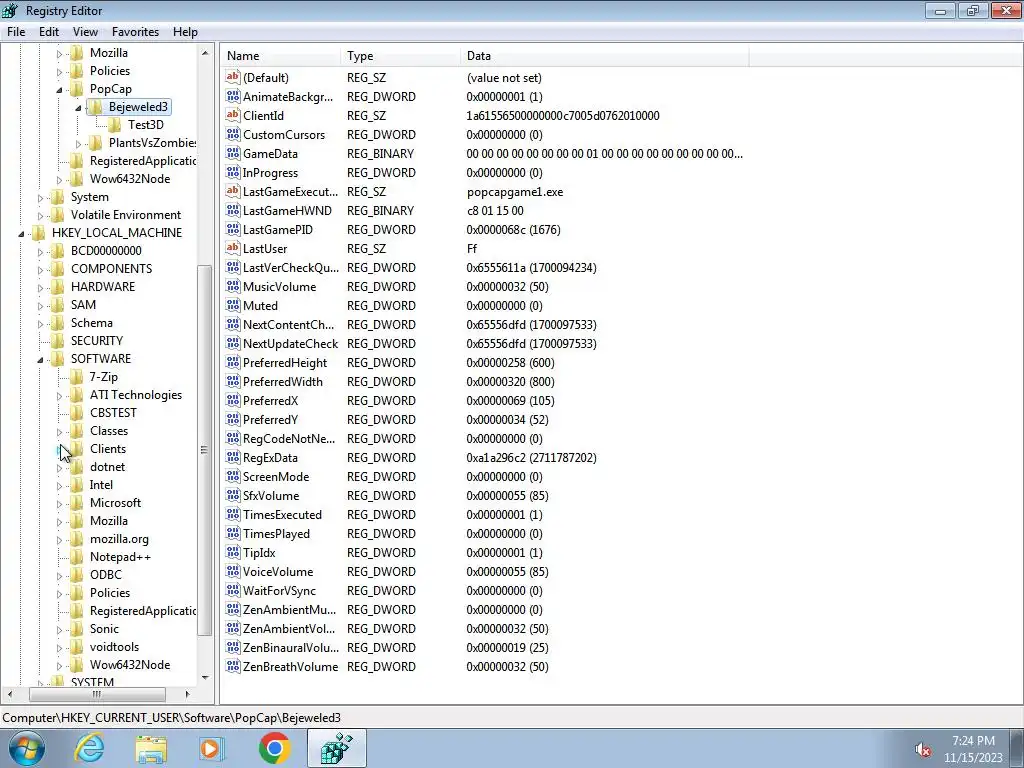This screenshot has width=1024, height=768.
Task: Open the Favorites menu
Action: 135,31
